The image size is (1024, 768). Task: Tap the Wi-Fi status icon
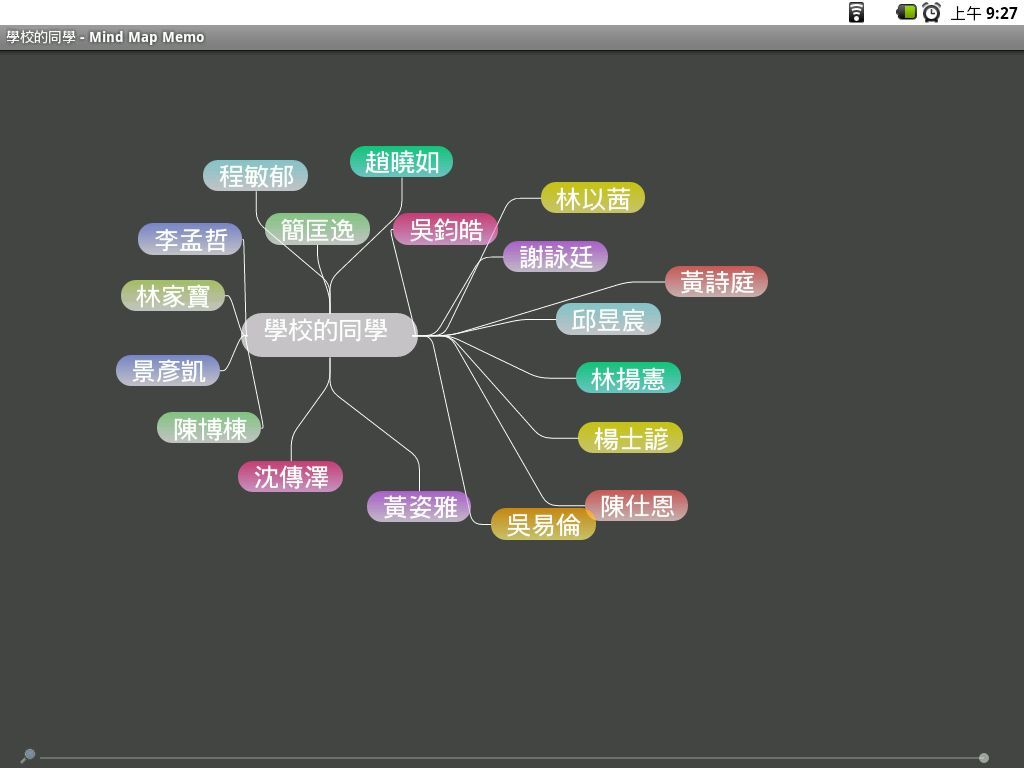[x=856, y=12]
